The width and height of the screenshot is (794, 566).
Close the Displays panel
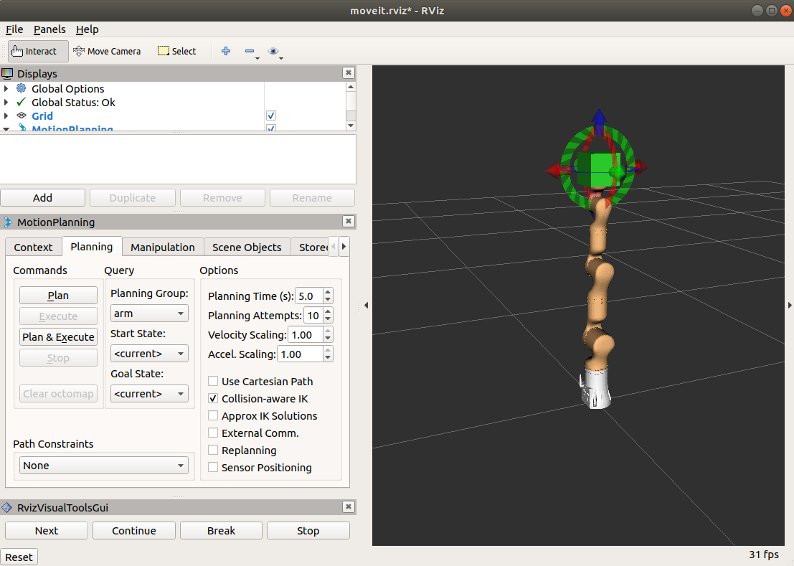tap(348, 73)
